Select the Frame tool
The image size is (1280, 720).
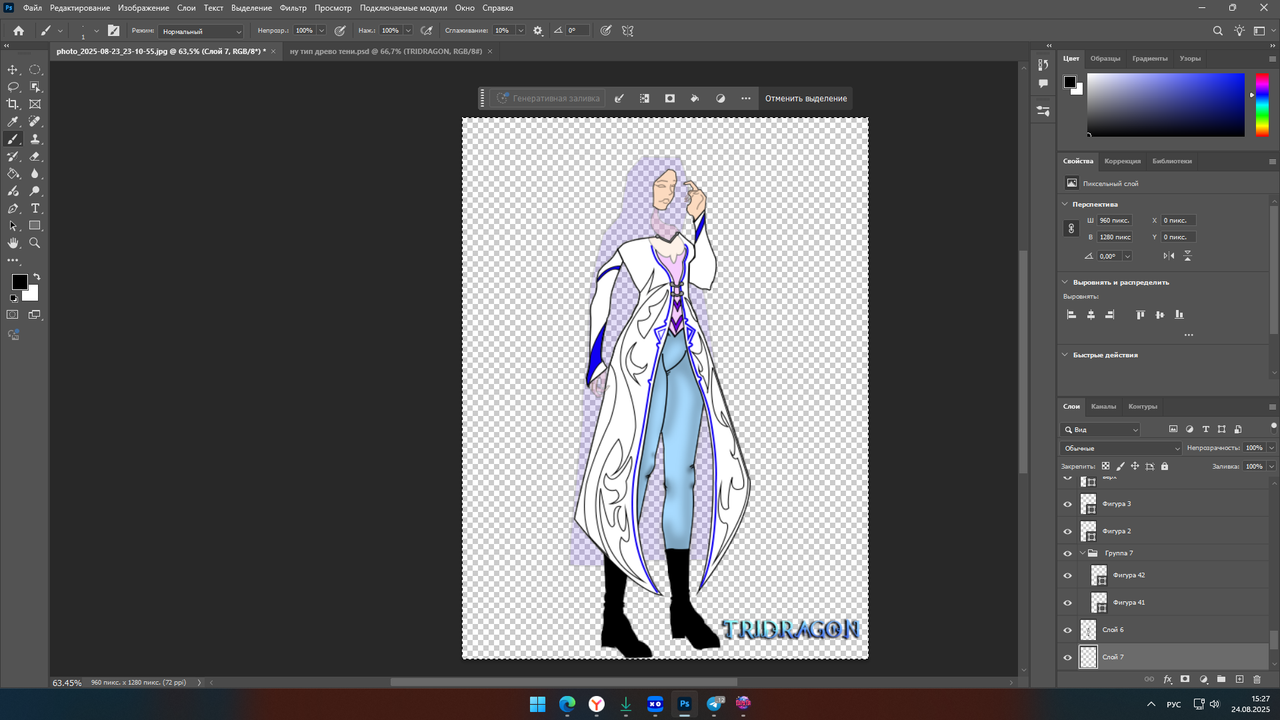click(35, 104)
